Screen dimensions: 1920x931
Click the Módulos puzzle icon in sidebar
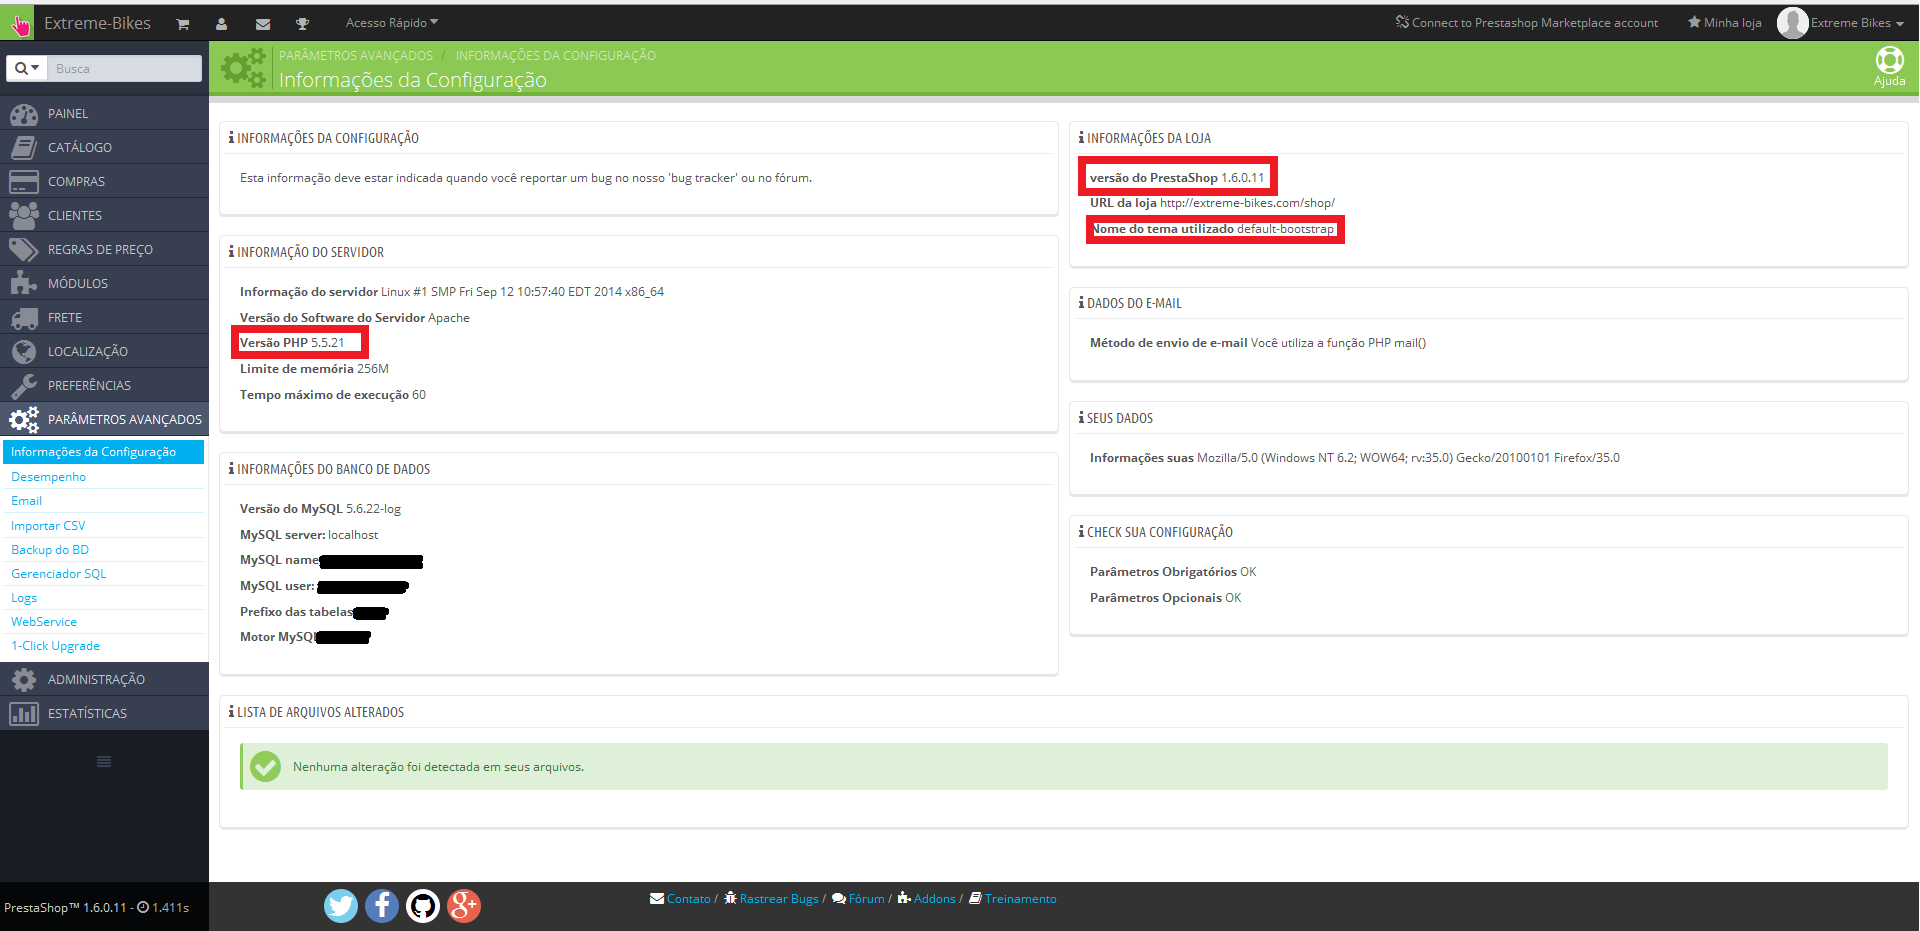[x=24, y=284]
